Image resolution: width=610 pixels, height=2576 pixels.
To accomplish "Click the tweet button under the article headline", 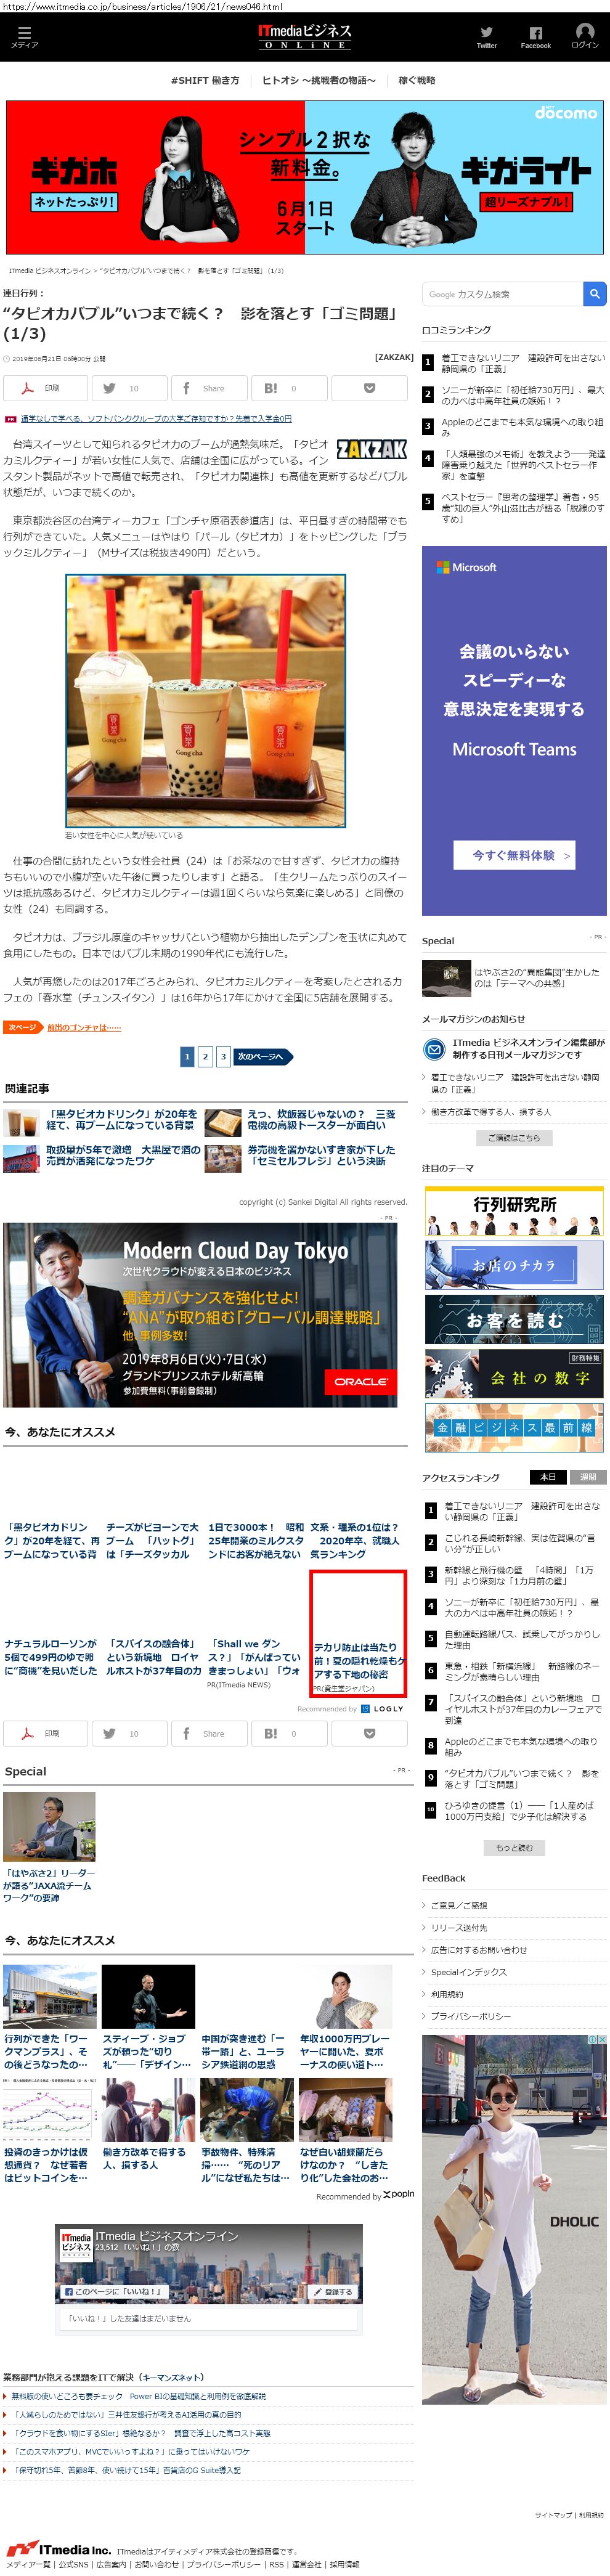I will [129, 388].
